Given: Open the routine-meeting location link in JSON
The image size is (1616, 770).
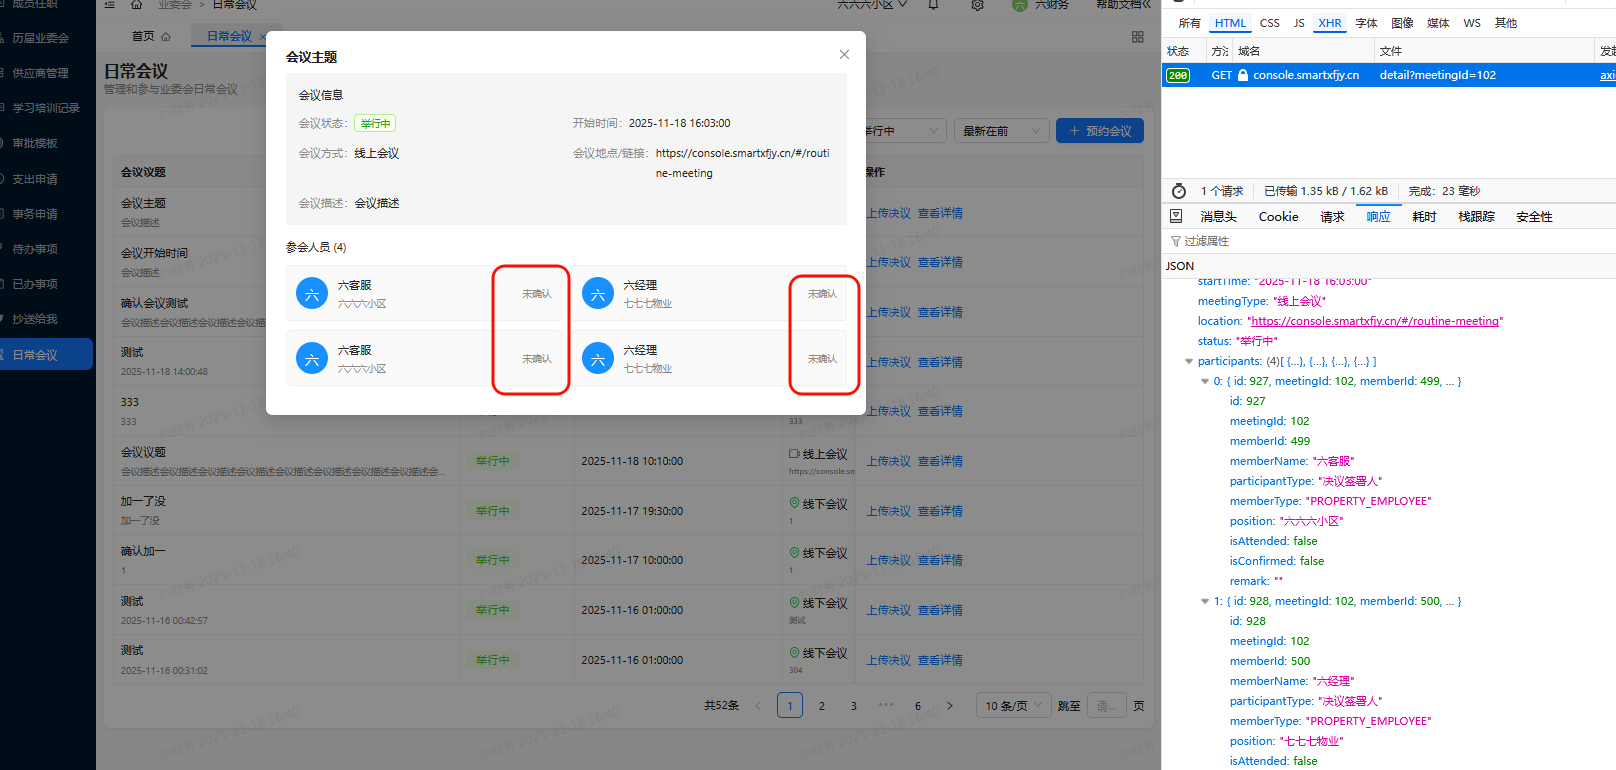Looking at the screenshot, I should (x=1375, y=321).
